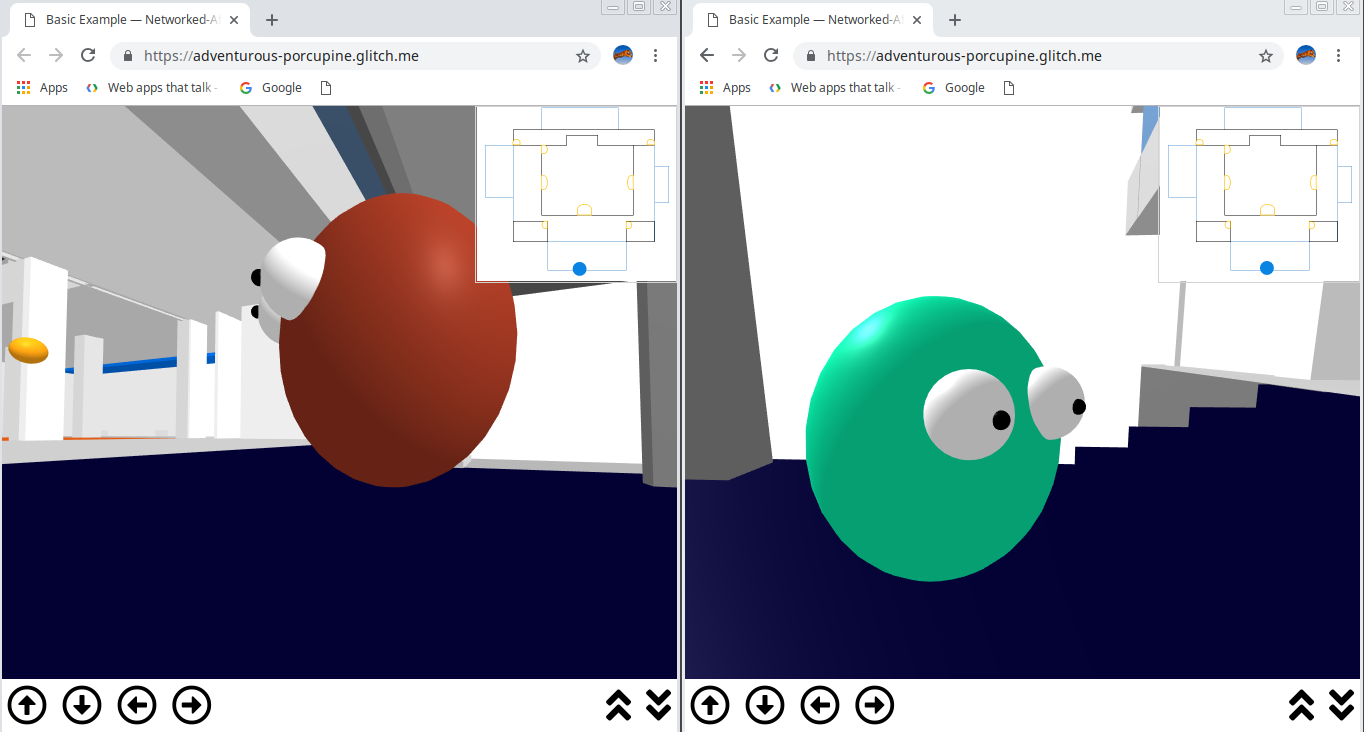Open Apps bookmark in left window
This screenshot has height=732, width=1364.
42,88
